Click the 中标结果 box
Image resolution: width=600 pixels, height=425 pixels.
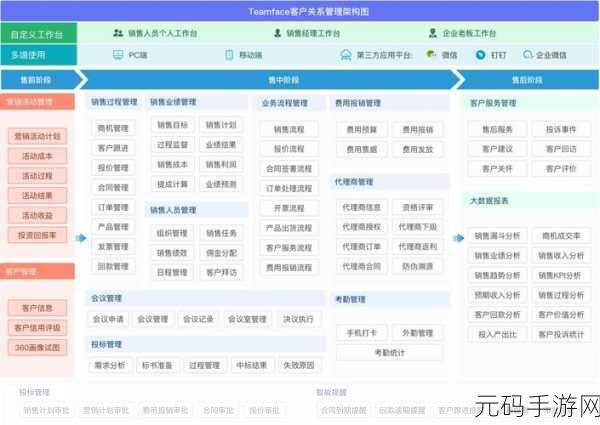click(251, 365)
